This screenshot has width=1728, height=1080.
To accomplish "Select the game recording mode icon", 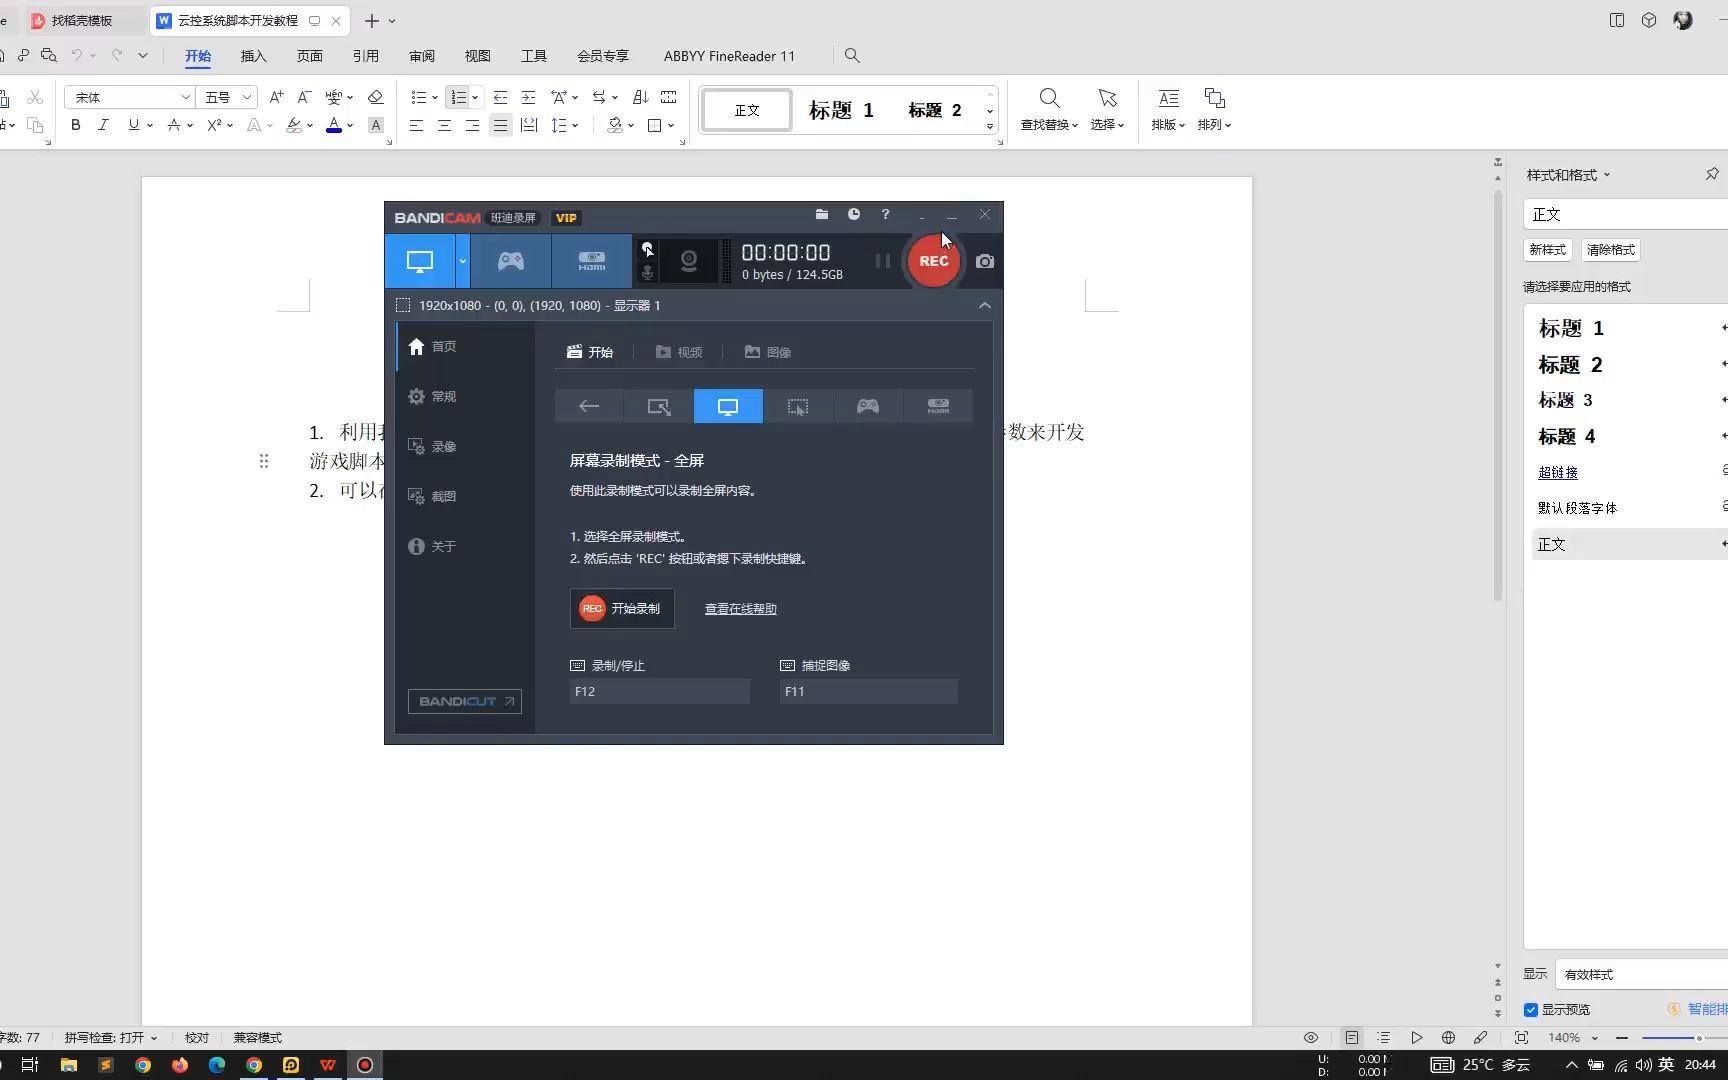I will [511, 261].
